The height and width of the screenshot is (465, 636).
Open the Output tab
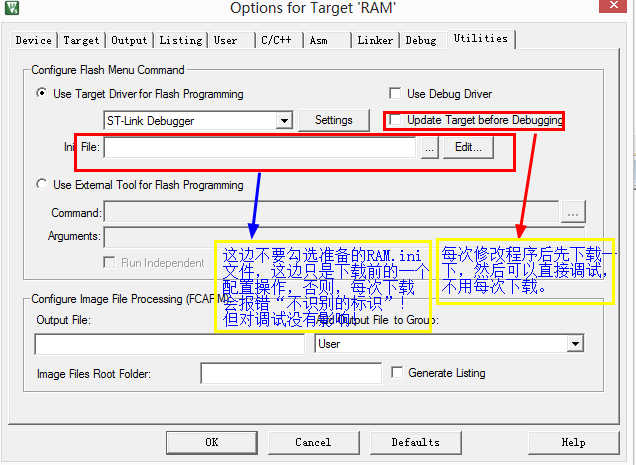coord(129,40)
